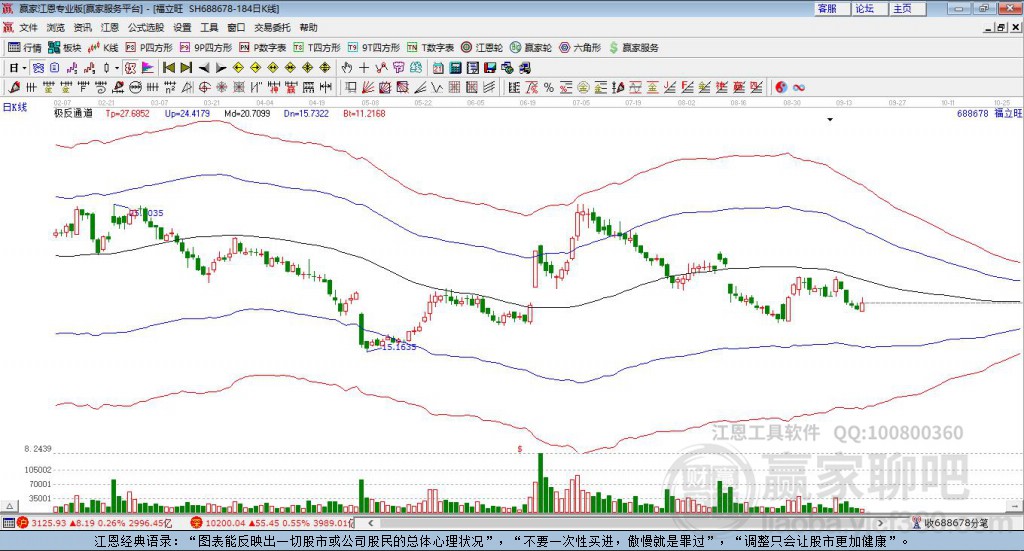1024x551 pixels.
Task: Toggle the colored flag indicator button
Action: coord(148,68)
